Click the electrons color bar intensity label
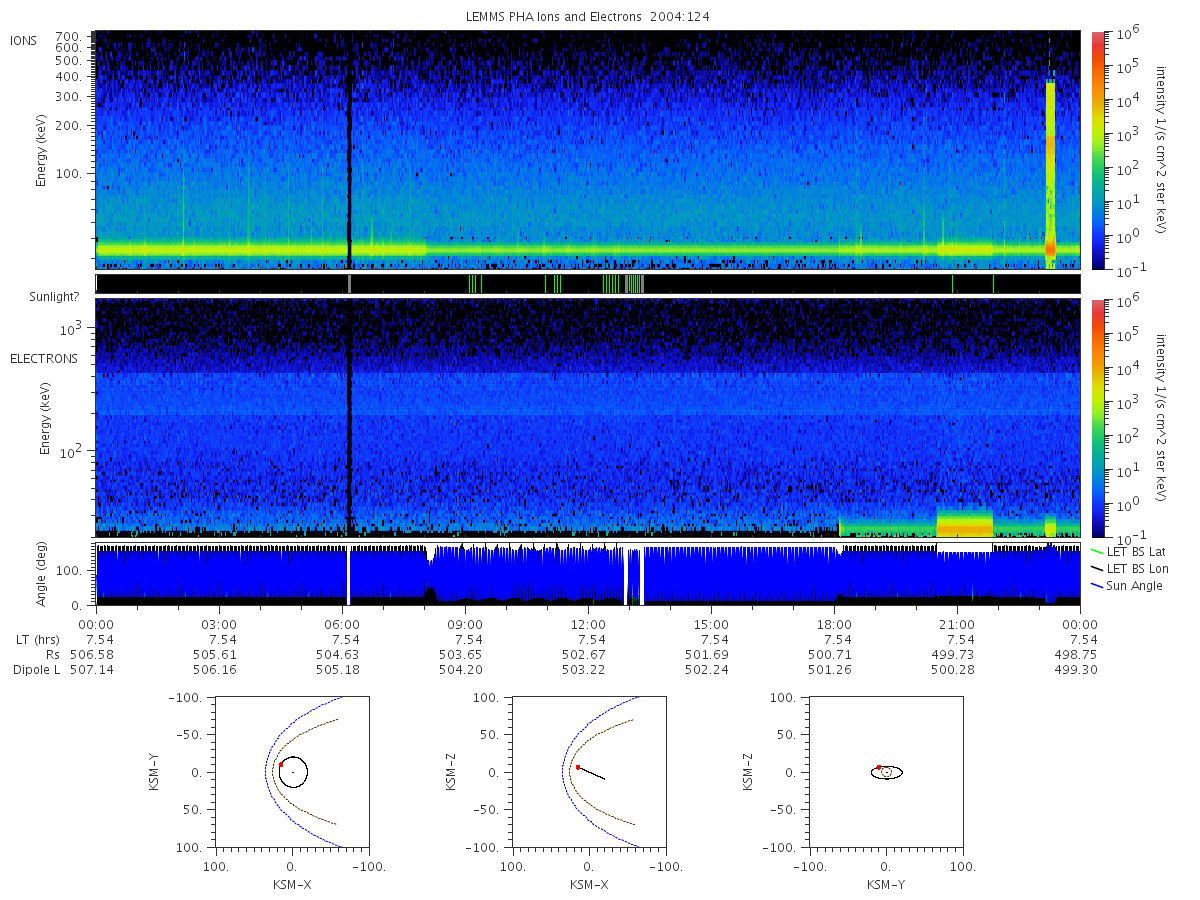The image size is (1200, 900). [x=1162, y=418]
